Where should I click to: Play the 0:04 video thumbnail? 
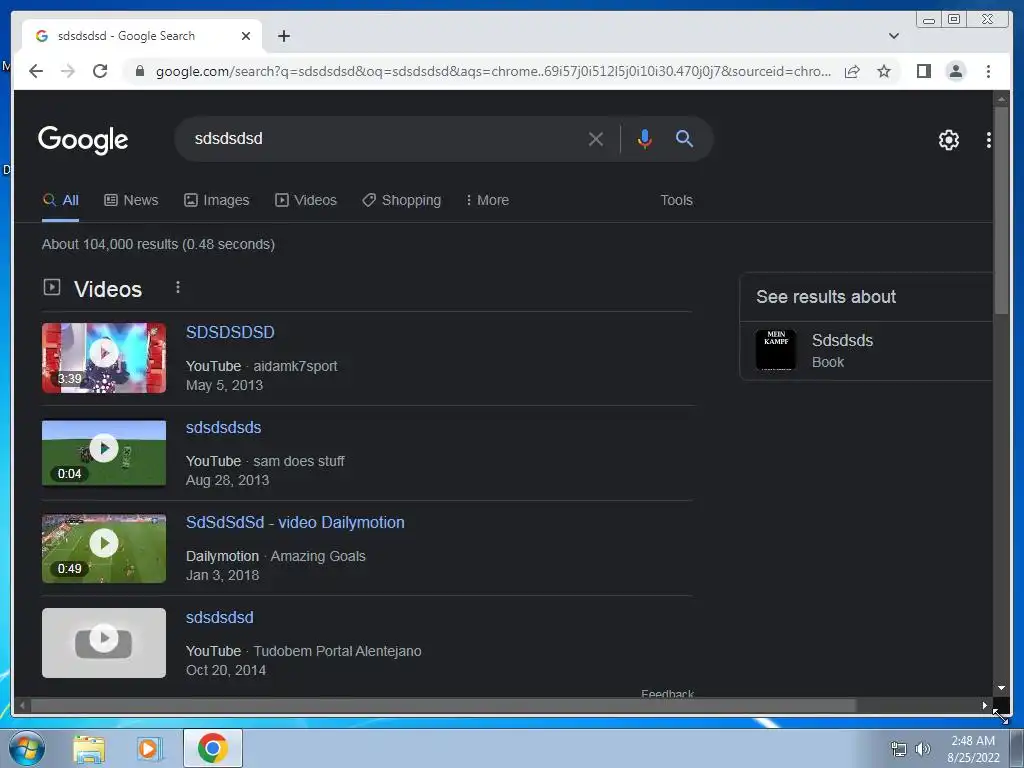(x=104, y=453)
